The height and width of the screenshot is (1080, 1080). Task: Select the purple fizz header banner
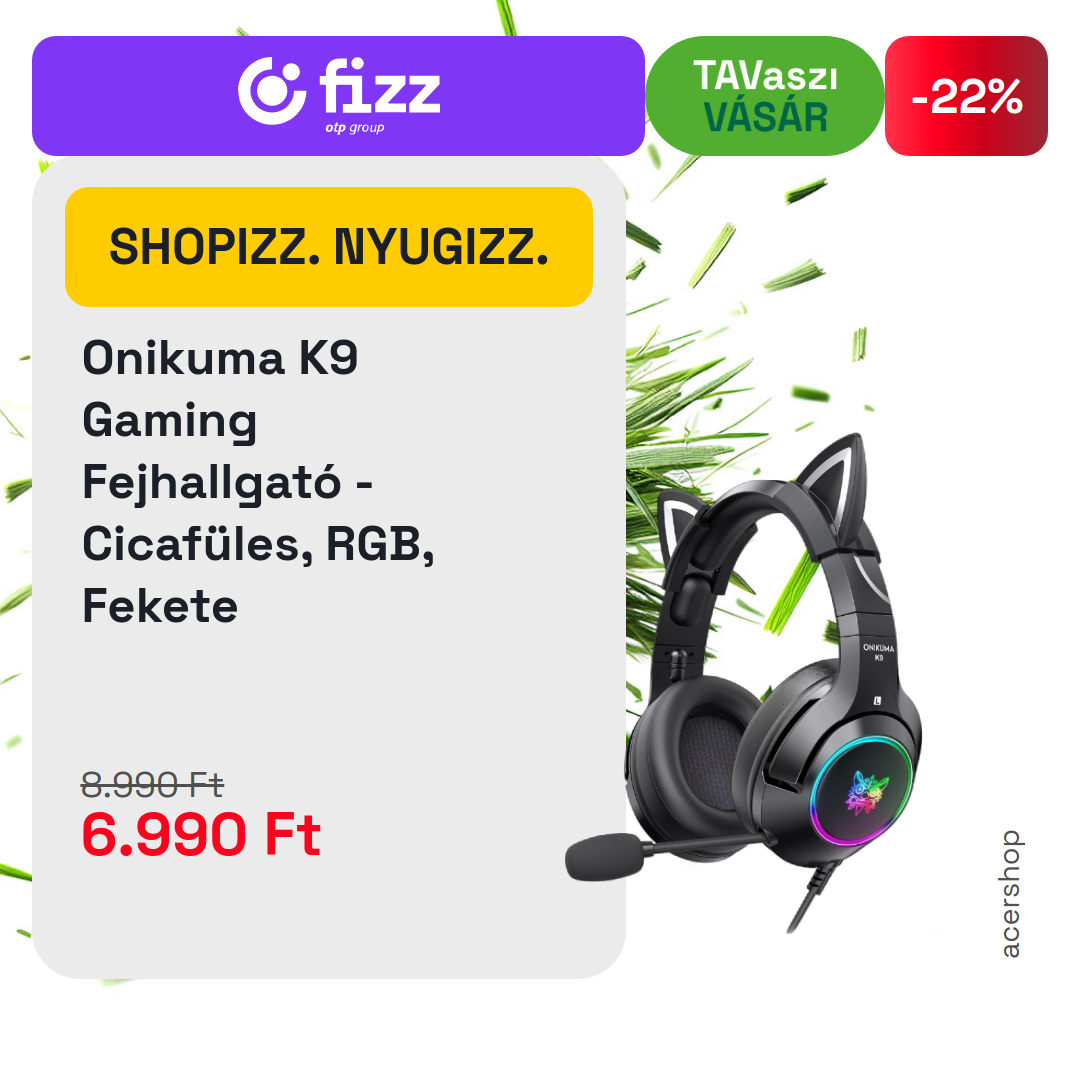click(x=338, y=96)
